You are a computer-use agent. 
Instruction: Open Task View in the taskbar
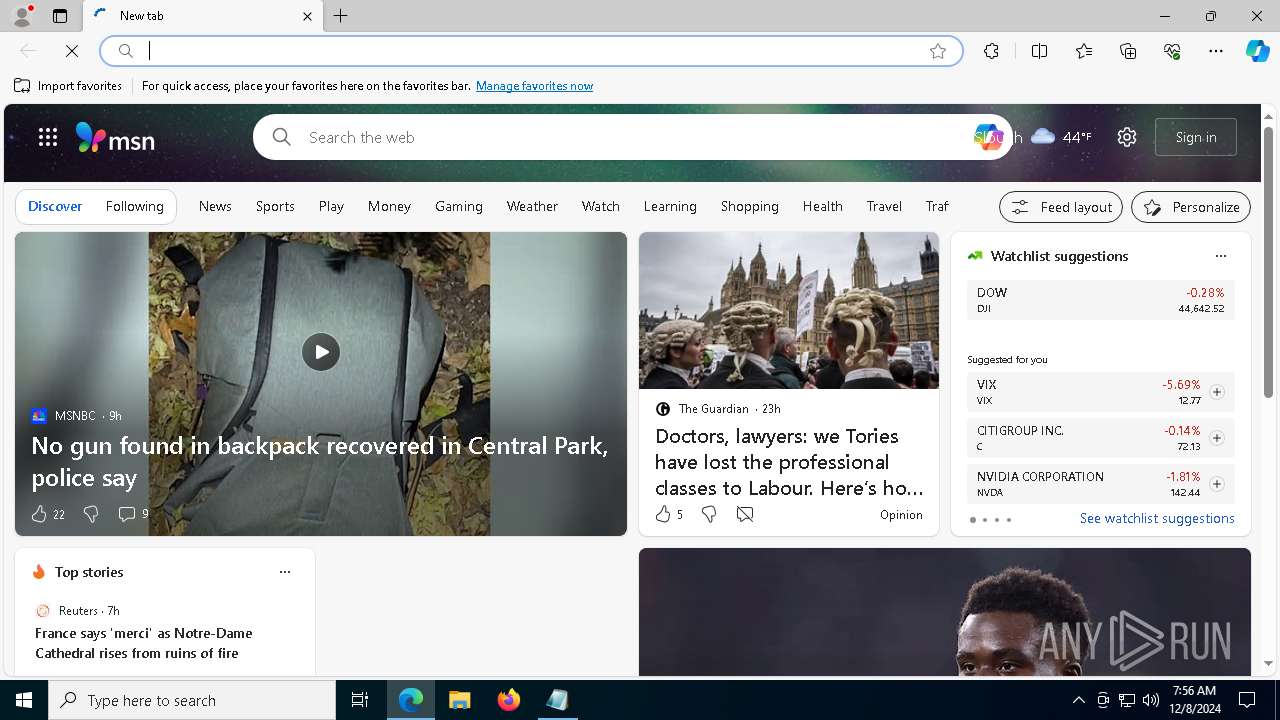tap(360, 700)
